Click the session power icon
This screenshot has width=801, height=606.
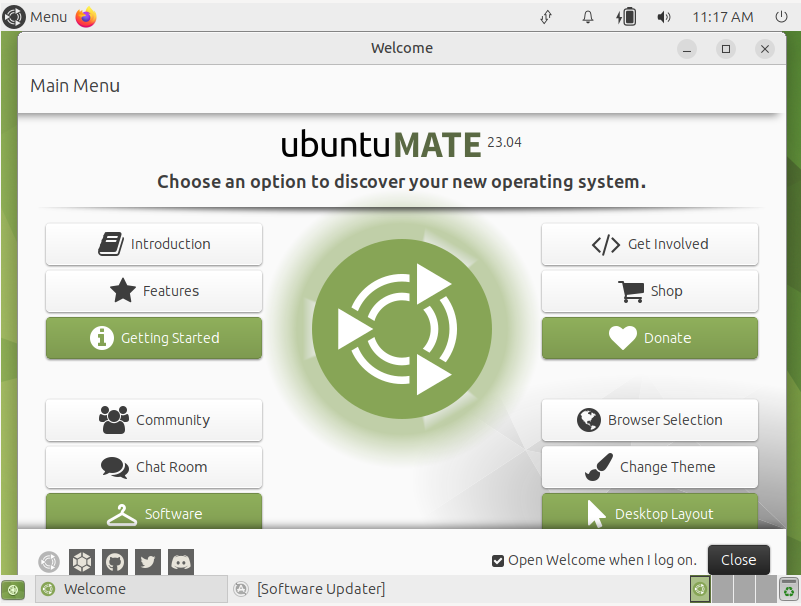pos(781,16)
